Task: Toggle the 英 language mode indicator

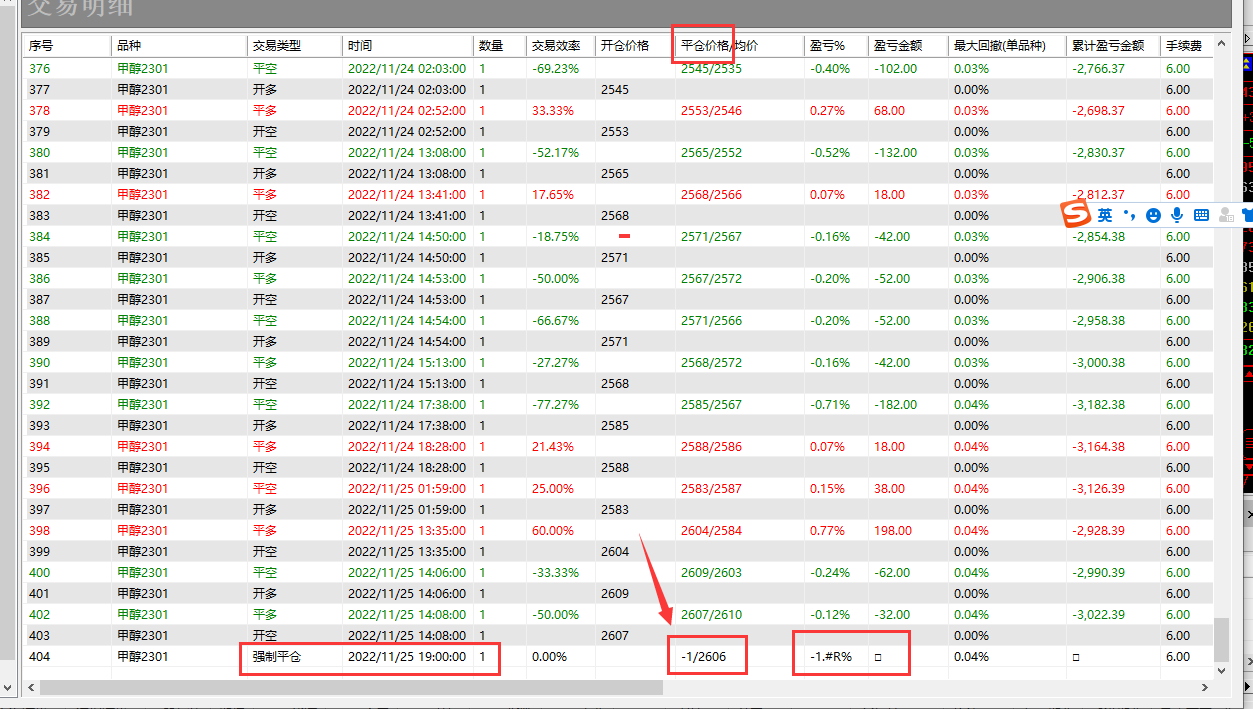Action: (x=1105, y=215)
